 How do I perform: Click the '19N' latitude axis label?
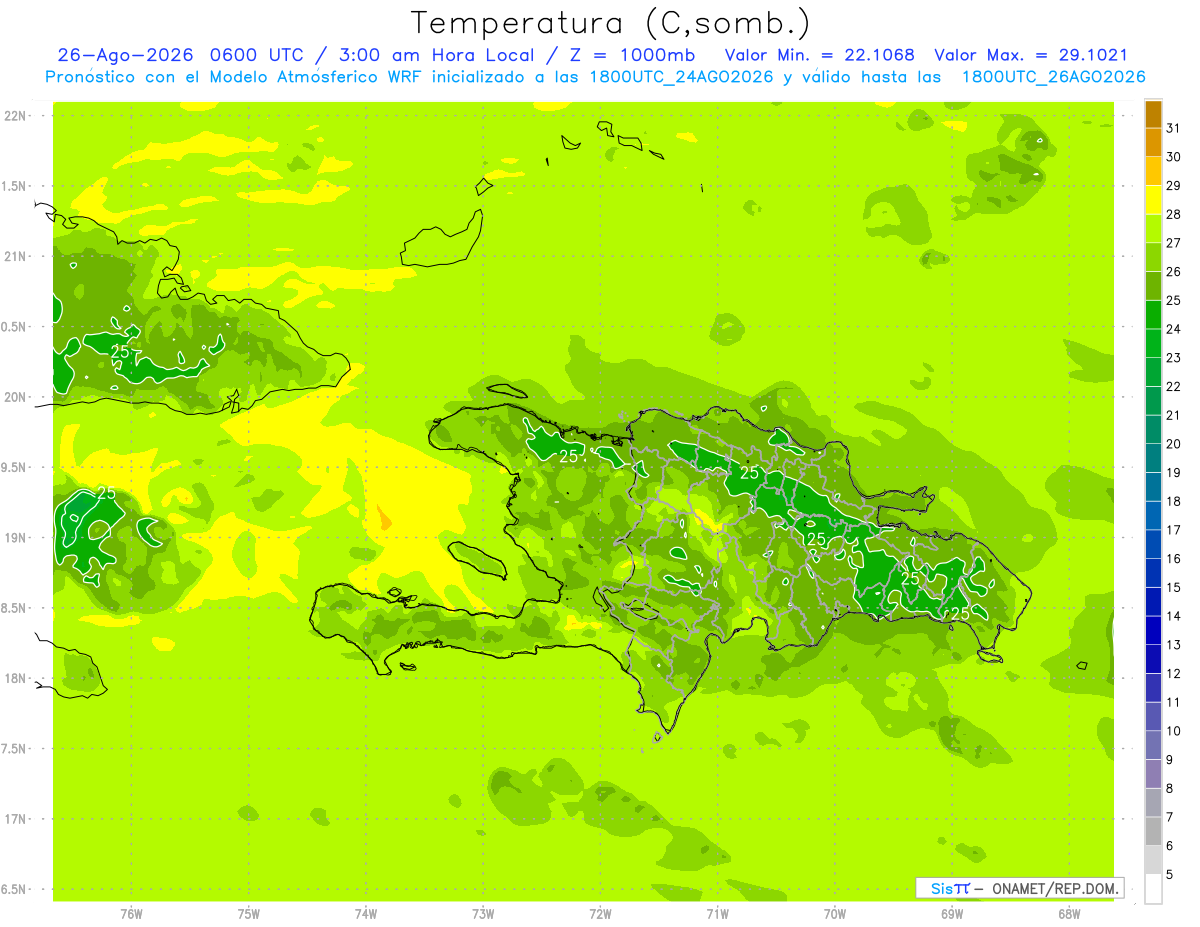pos(15,538)
